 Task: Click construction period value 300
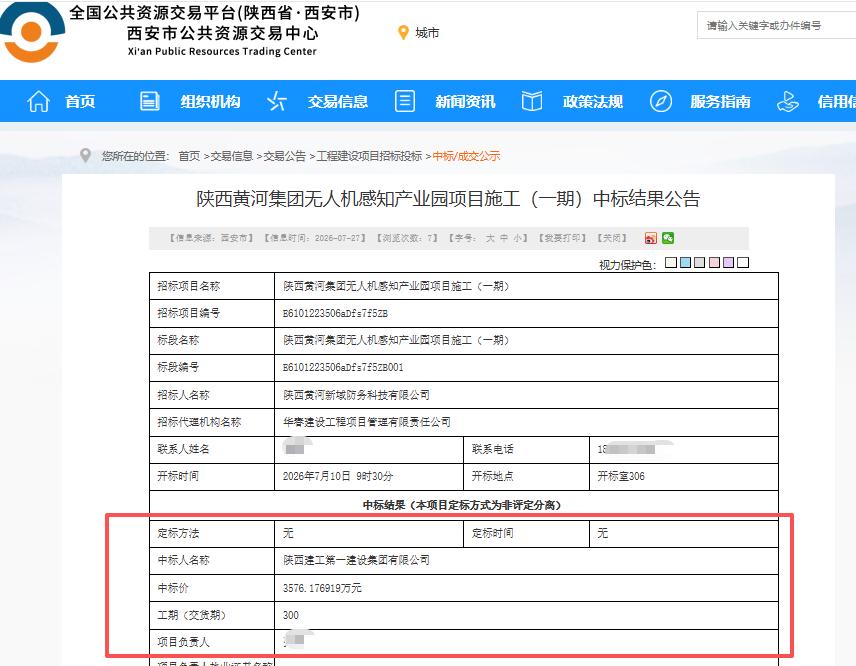(290, 615)
